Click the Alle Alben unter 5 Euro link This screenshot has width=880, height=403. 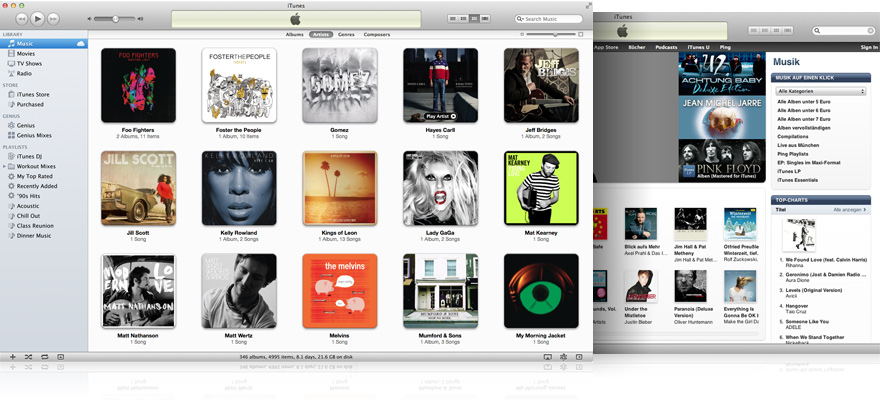pyautogui.click(x=804, y=102)
